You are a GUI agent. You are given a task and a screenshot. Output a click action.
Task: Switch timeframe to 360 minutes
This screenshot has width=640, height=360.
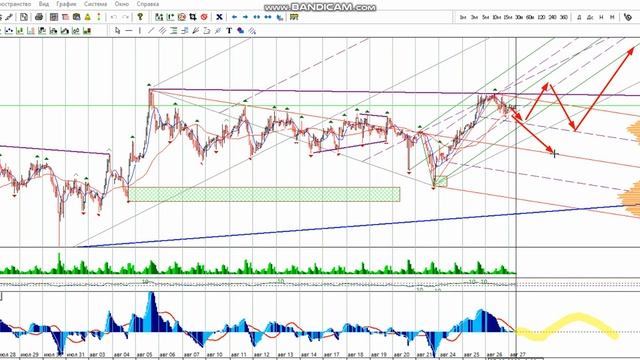(564, 17)
